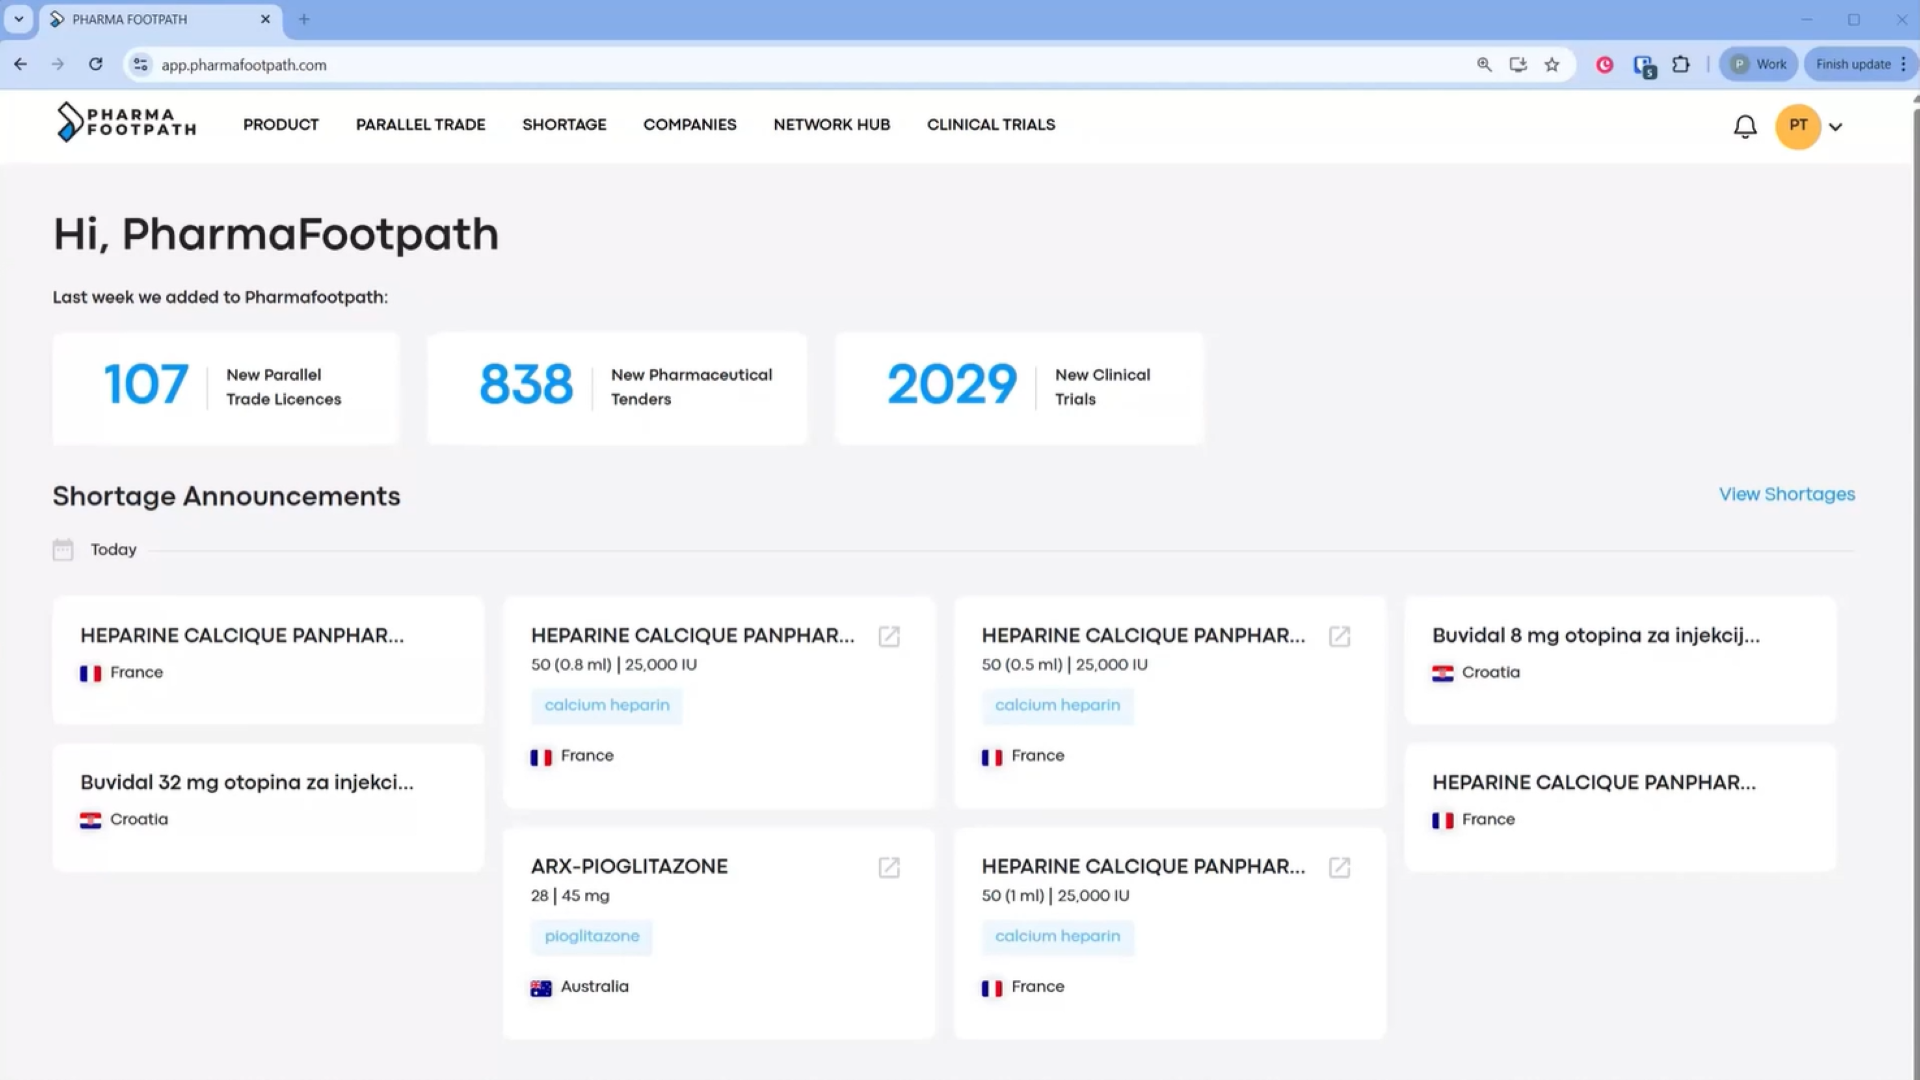The image size is (1920, 1080).
Task: Click the View Shortages link
Action: pyautogui.click(x=1786, y=494)
